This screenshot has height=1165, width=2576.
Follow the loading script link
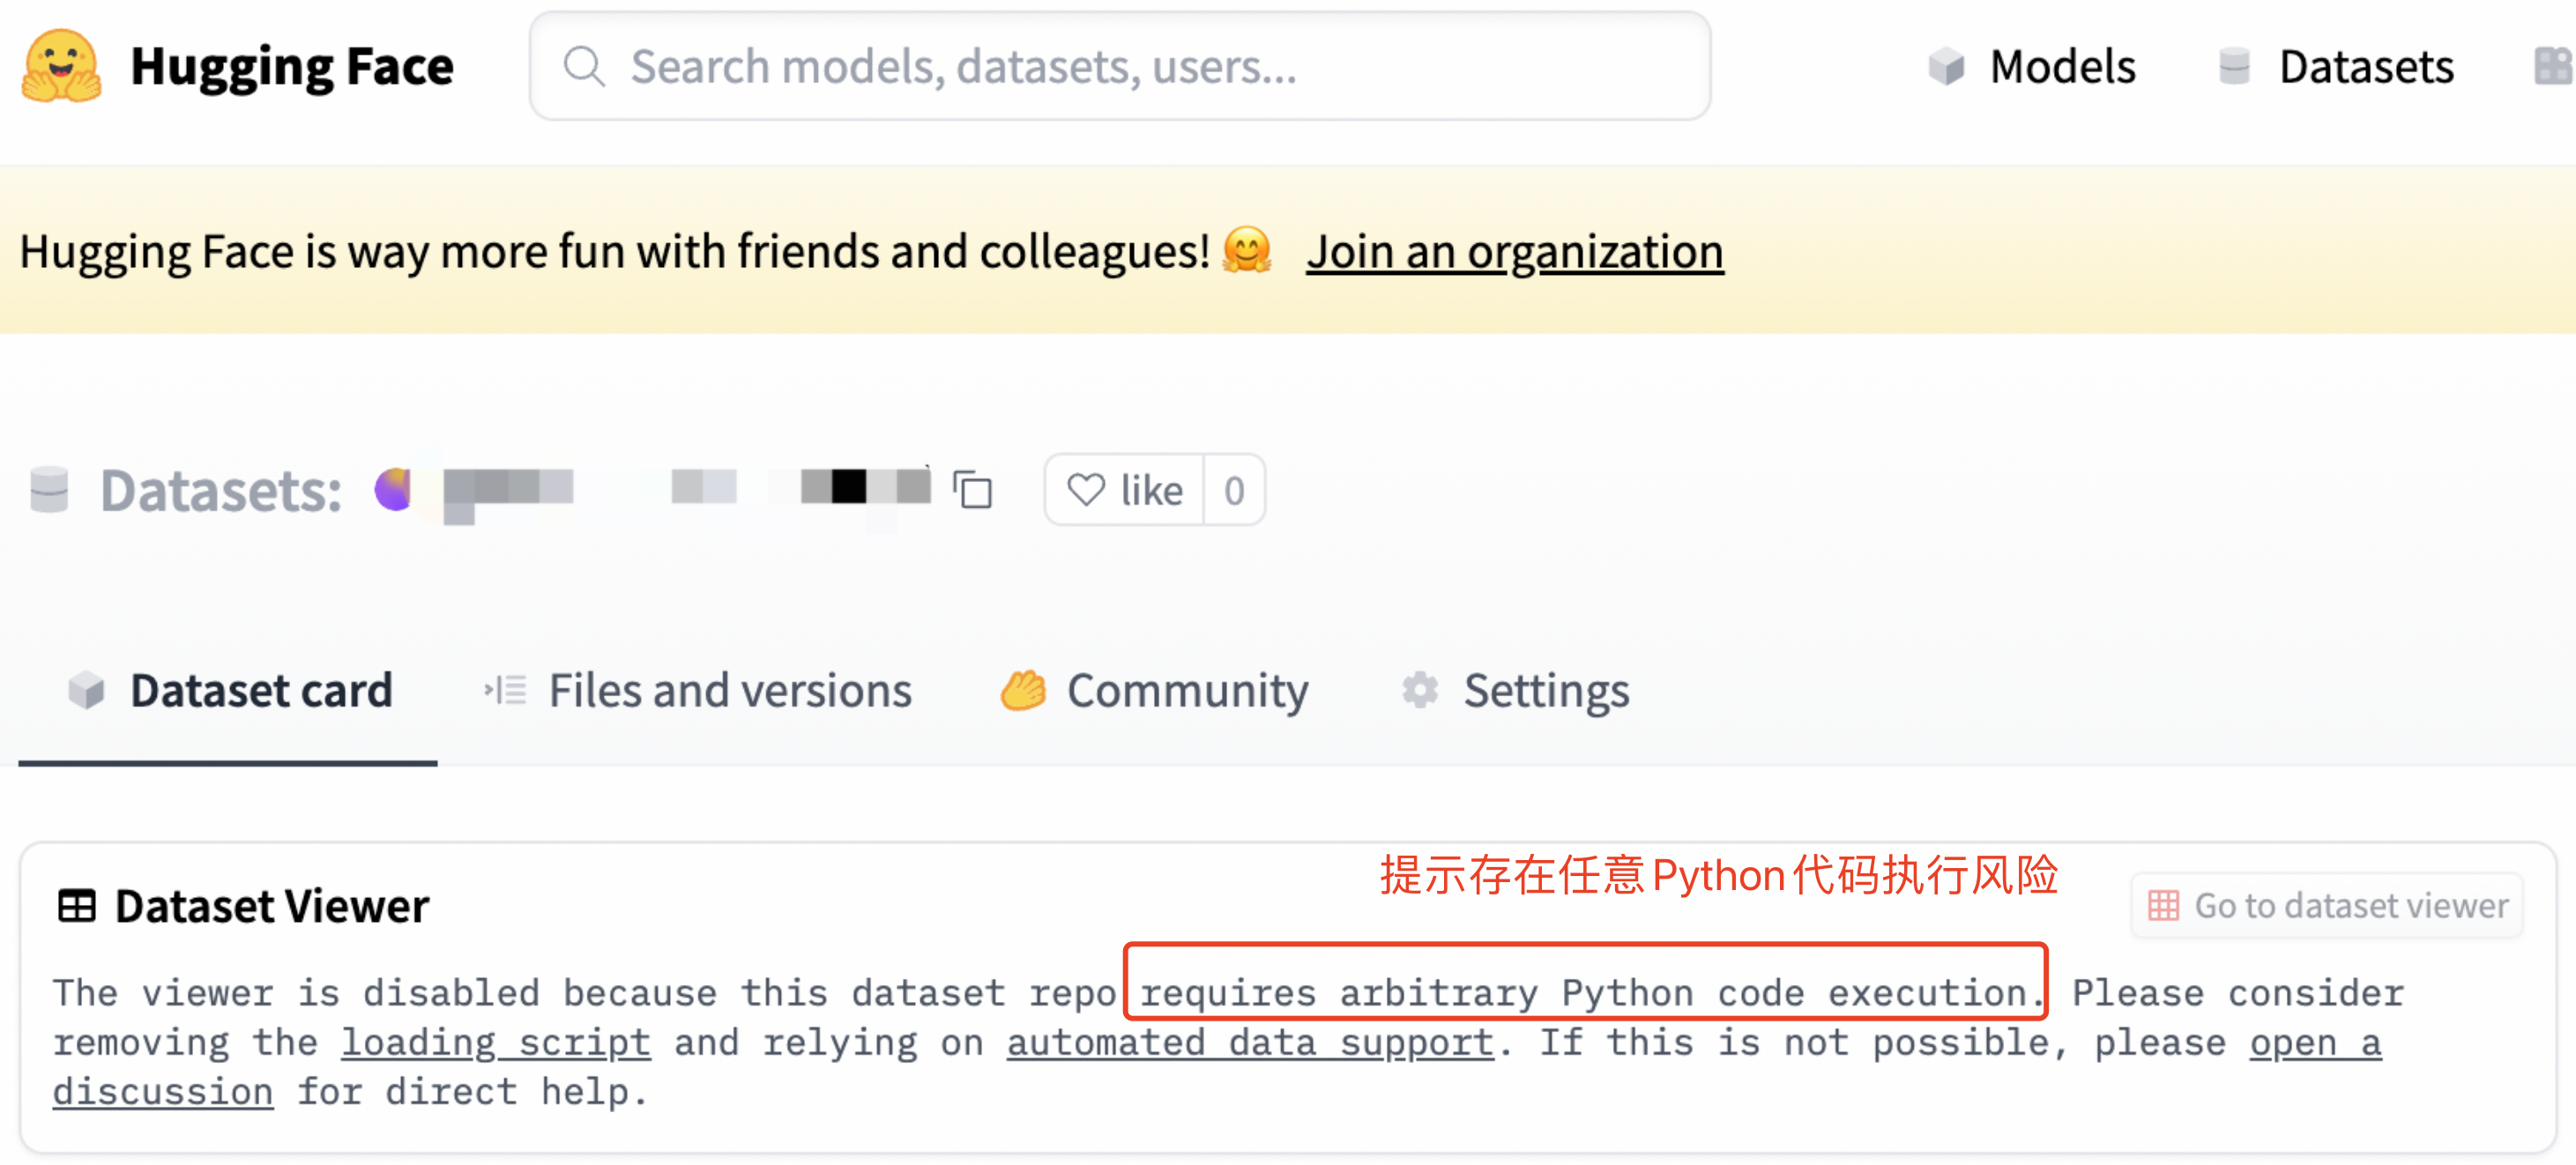click(x=496, y=1042)
